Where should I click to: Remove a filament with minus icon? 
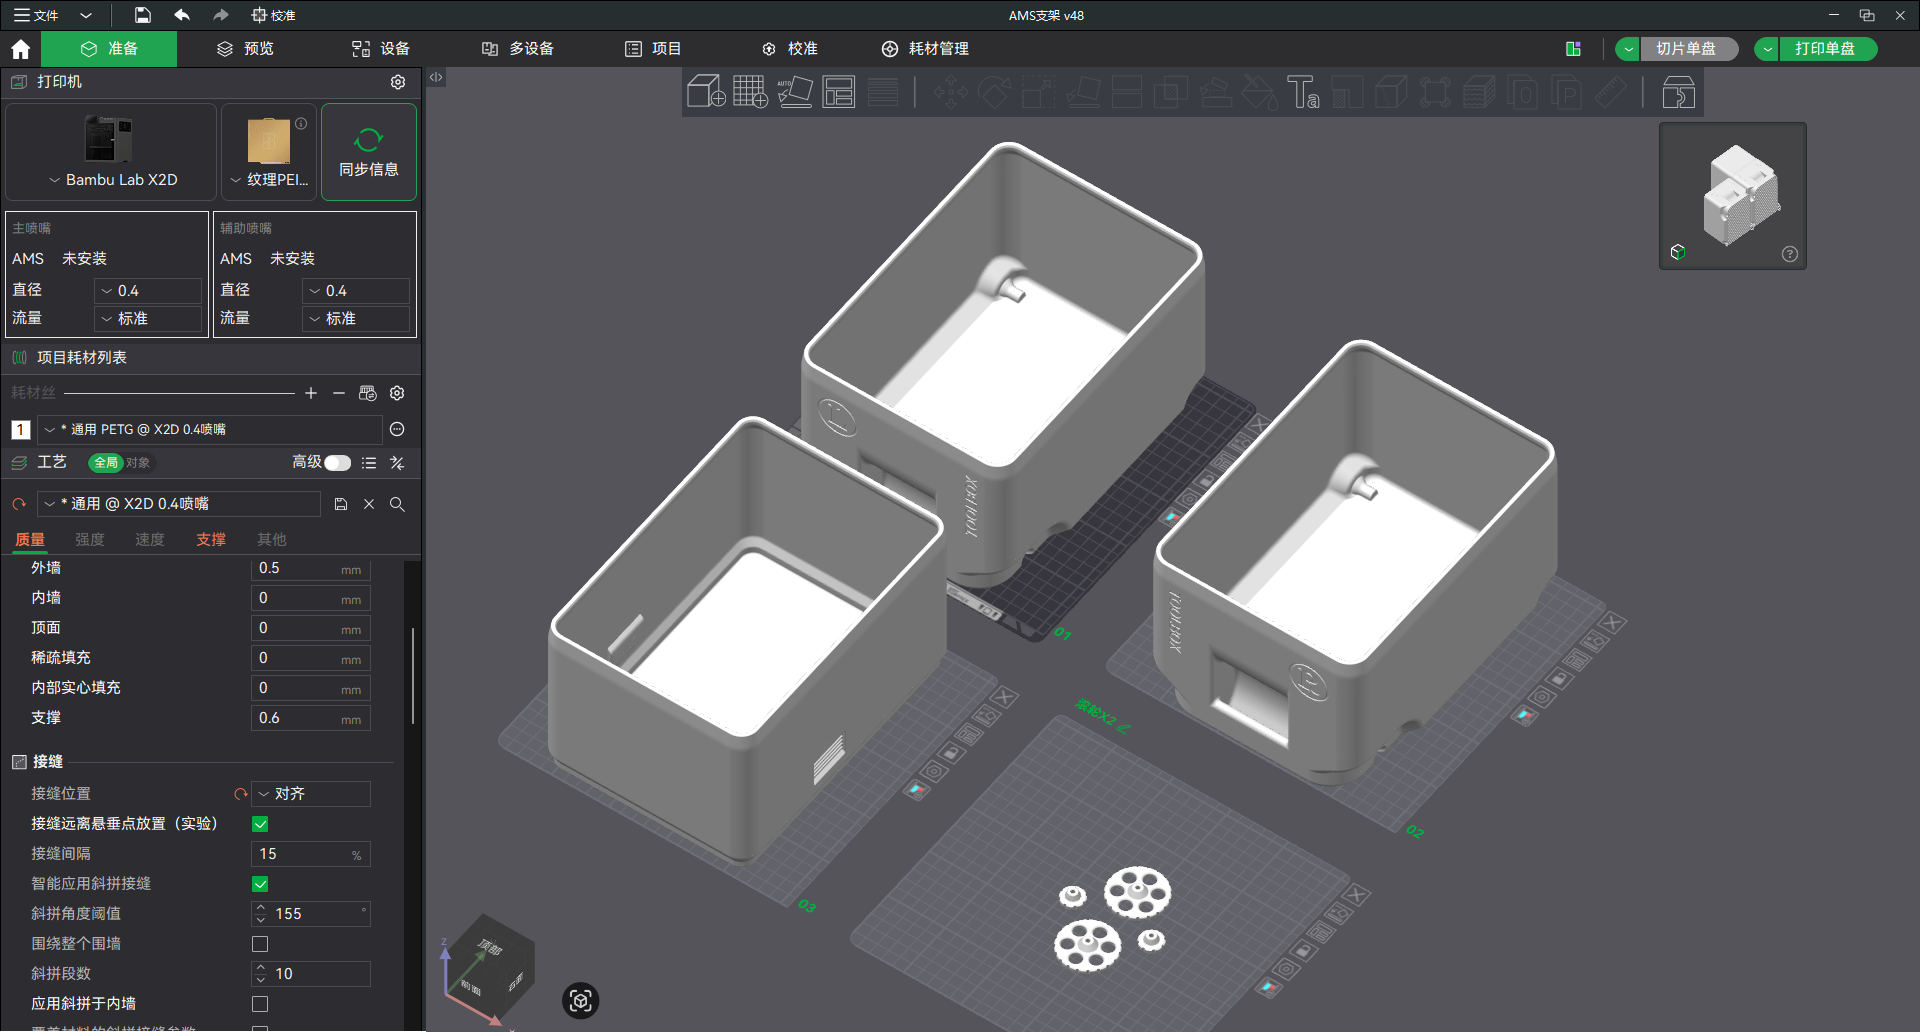pos(339,393)
